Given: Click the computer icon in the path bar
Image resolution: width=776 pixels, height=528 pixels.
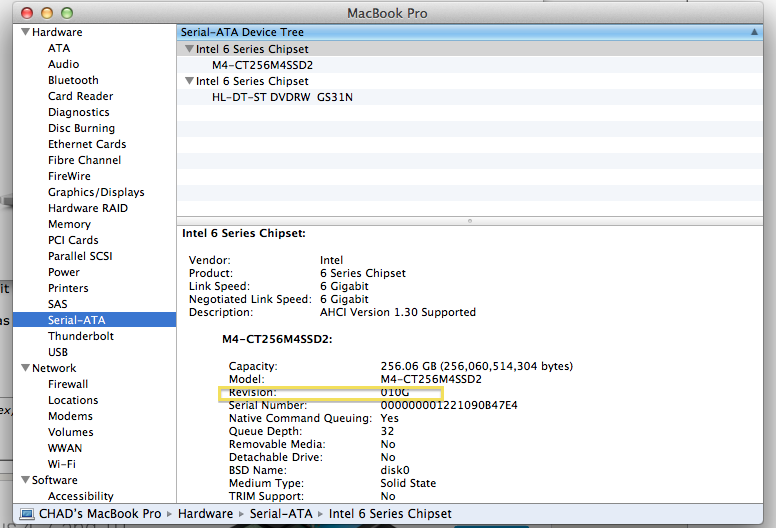Looking at the screenshot, I should (x=27, y=514).
